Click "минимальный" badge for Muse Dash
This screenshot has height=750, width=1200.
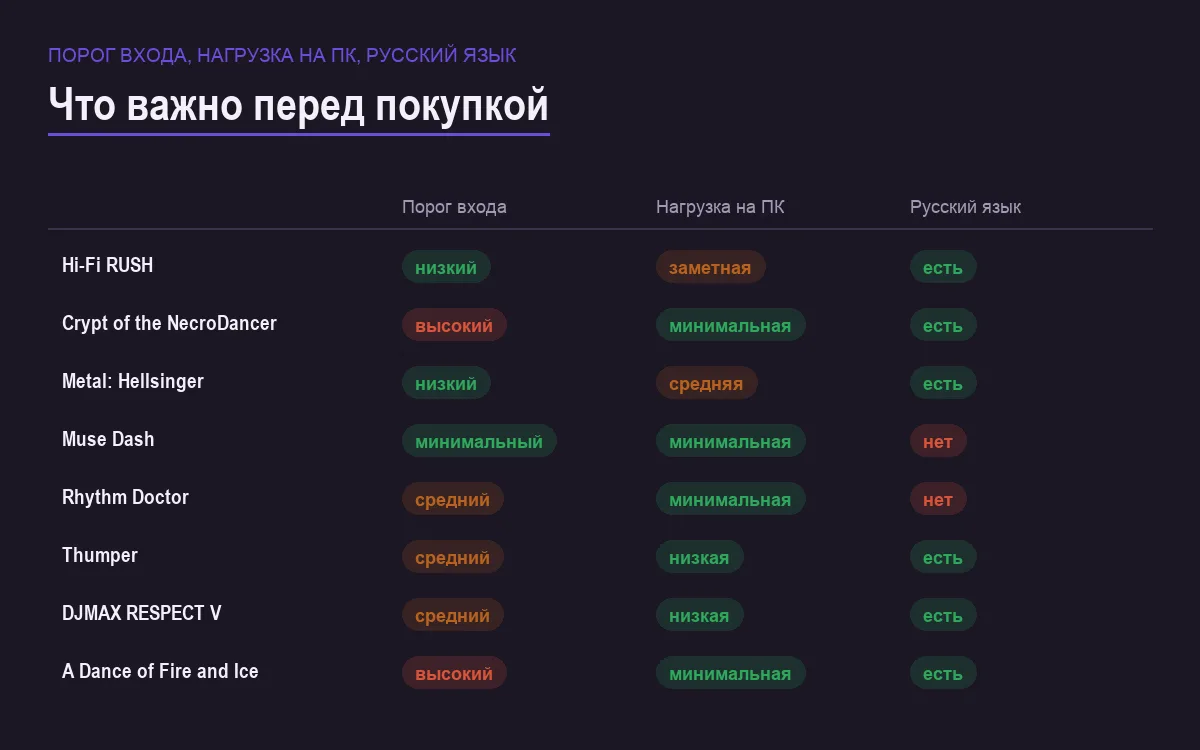479,441
